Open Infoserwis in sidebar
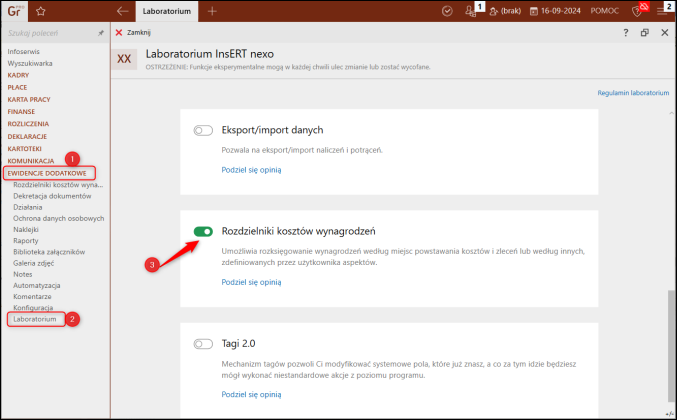 click(x=23, y=51)
